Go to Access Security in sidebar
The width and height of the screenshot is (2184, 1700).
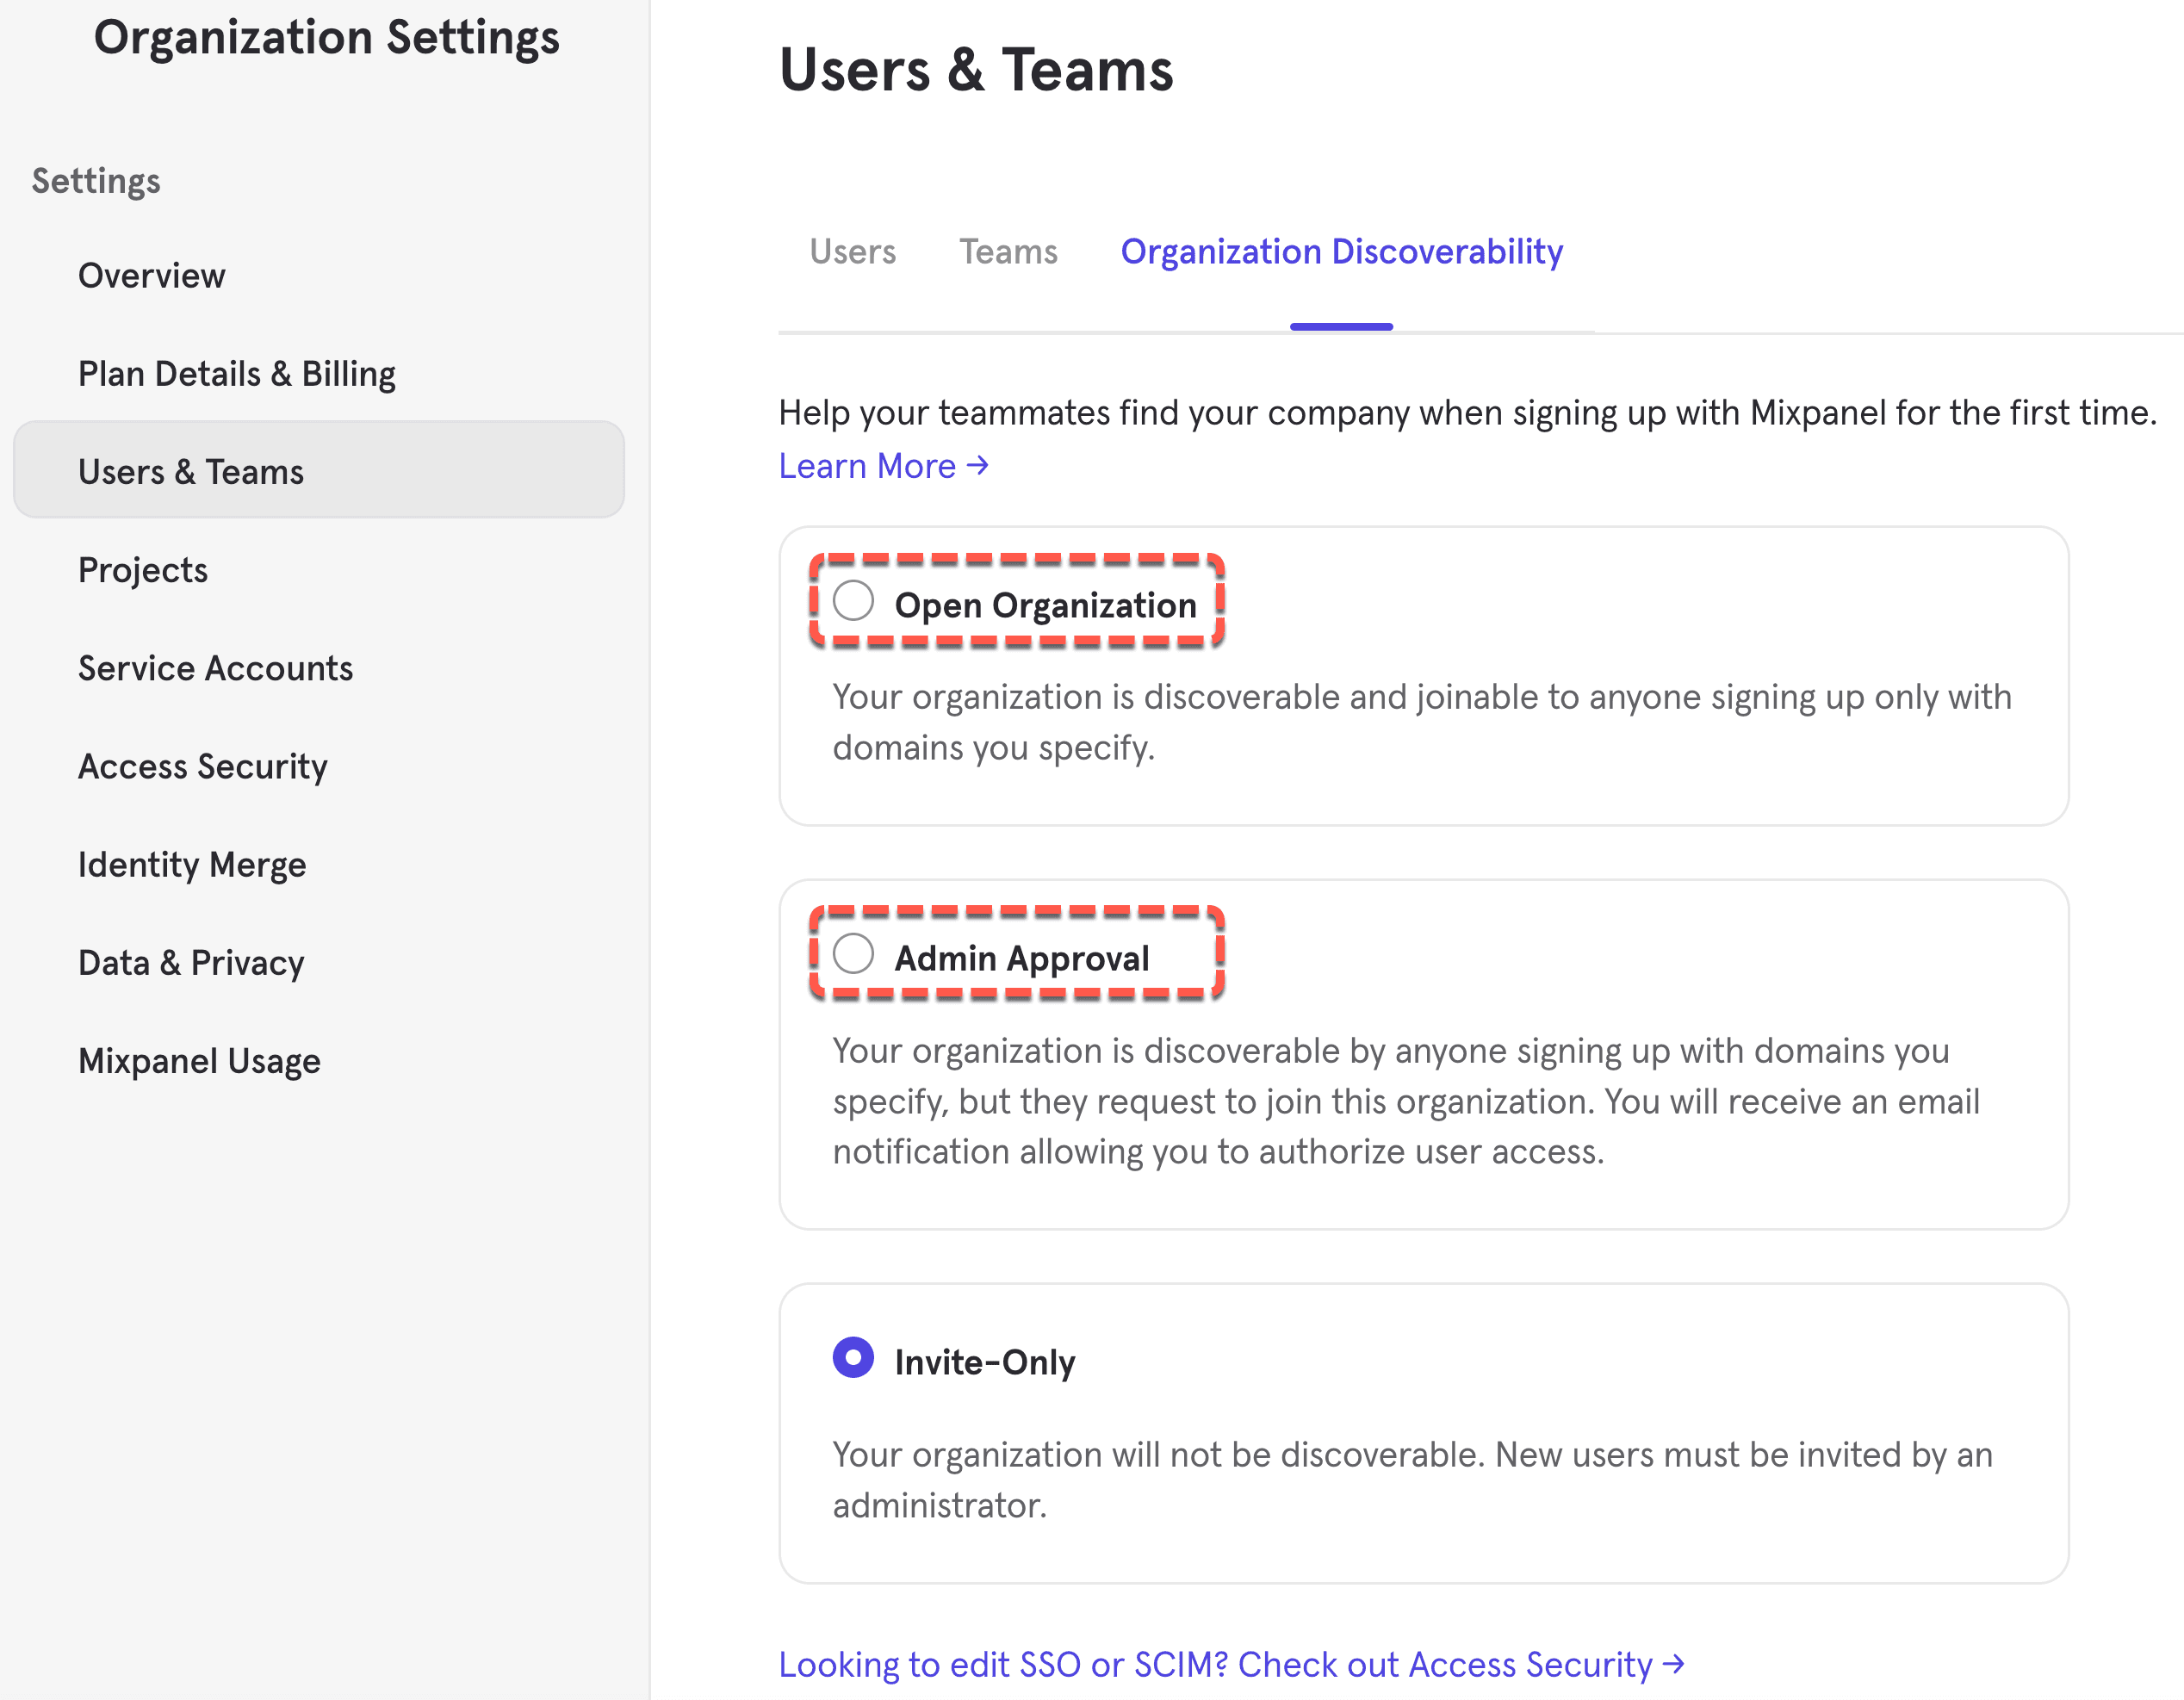203,767
